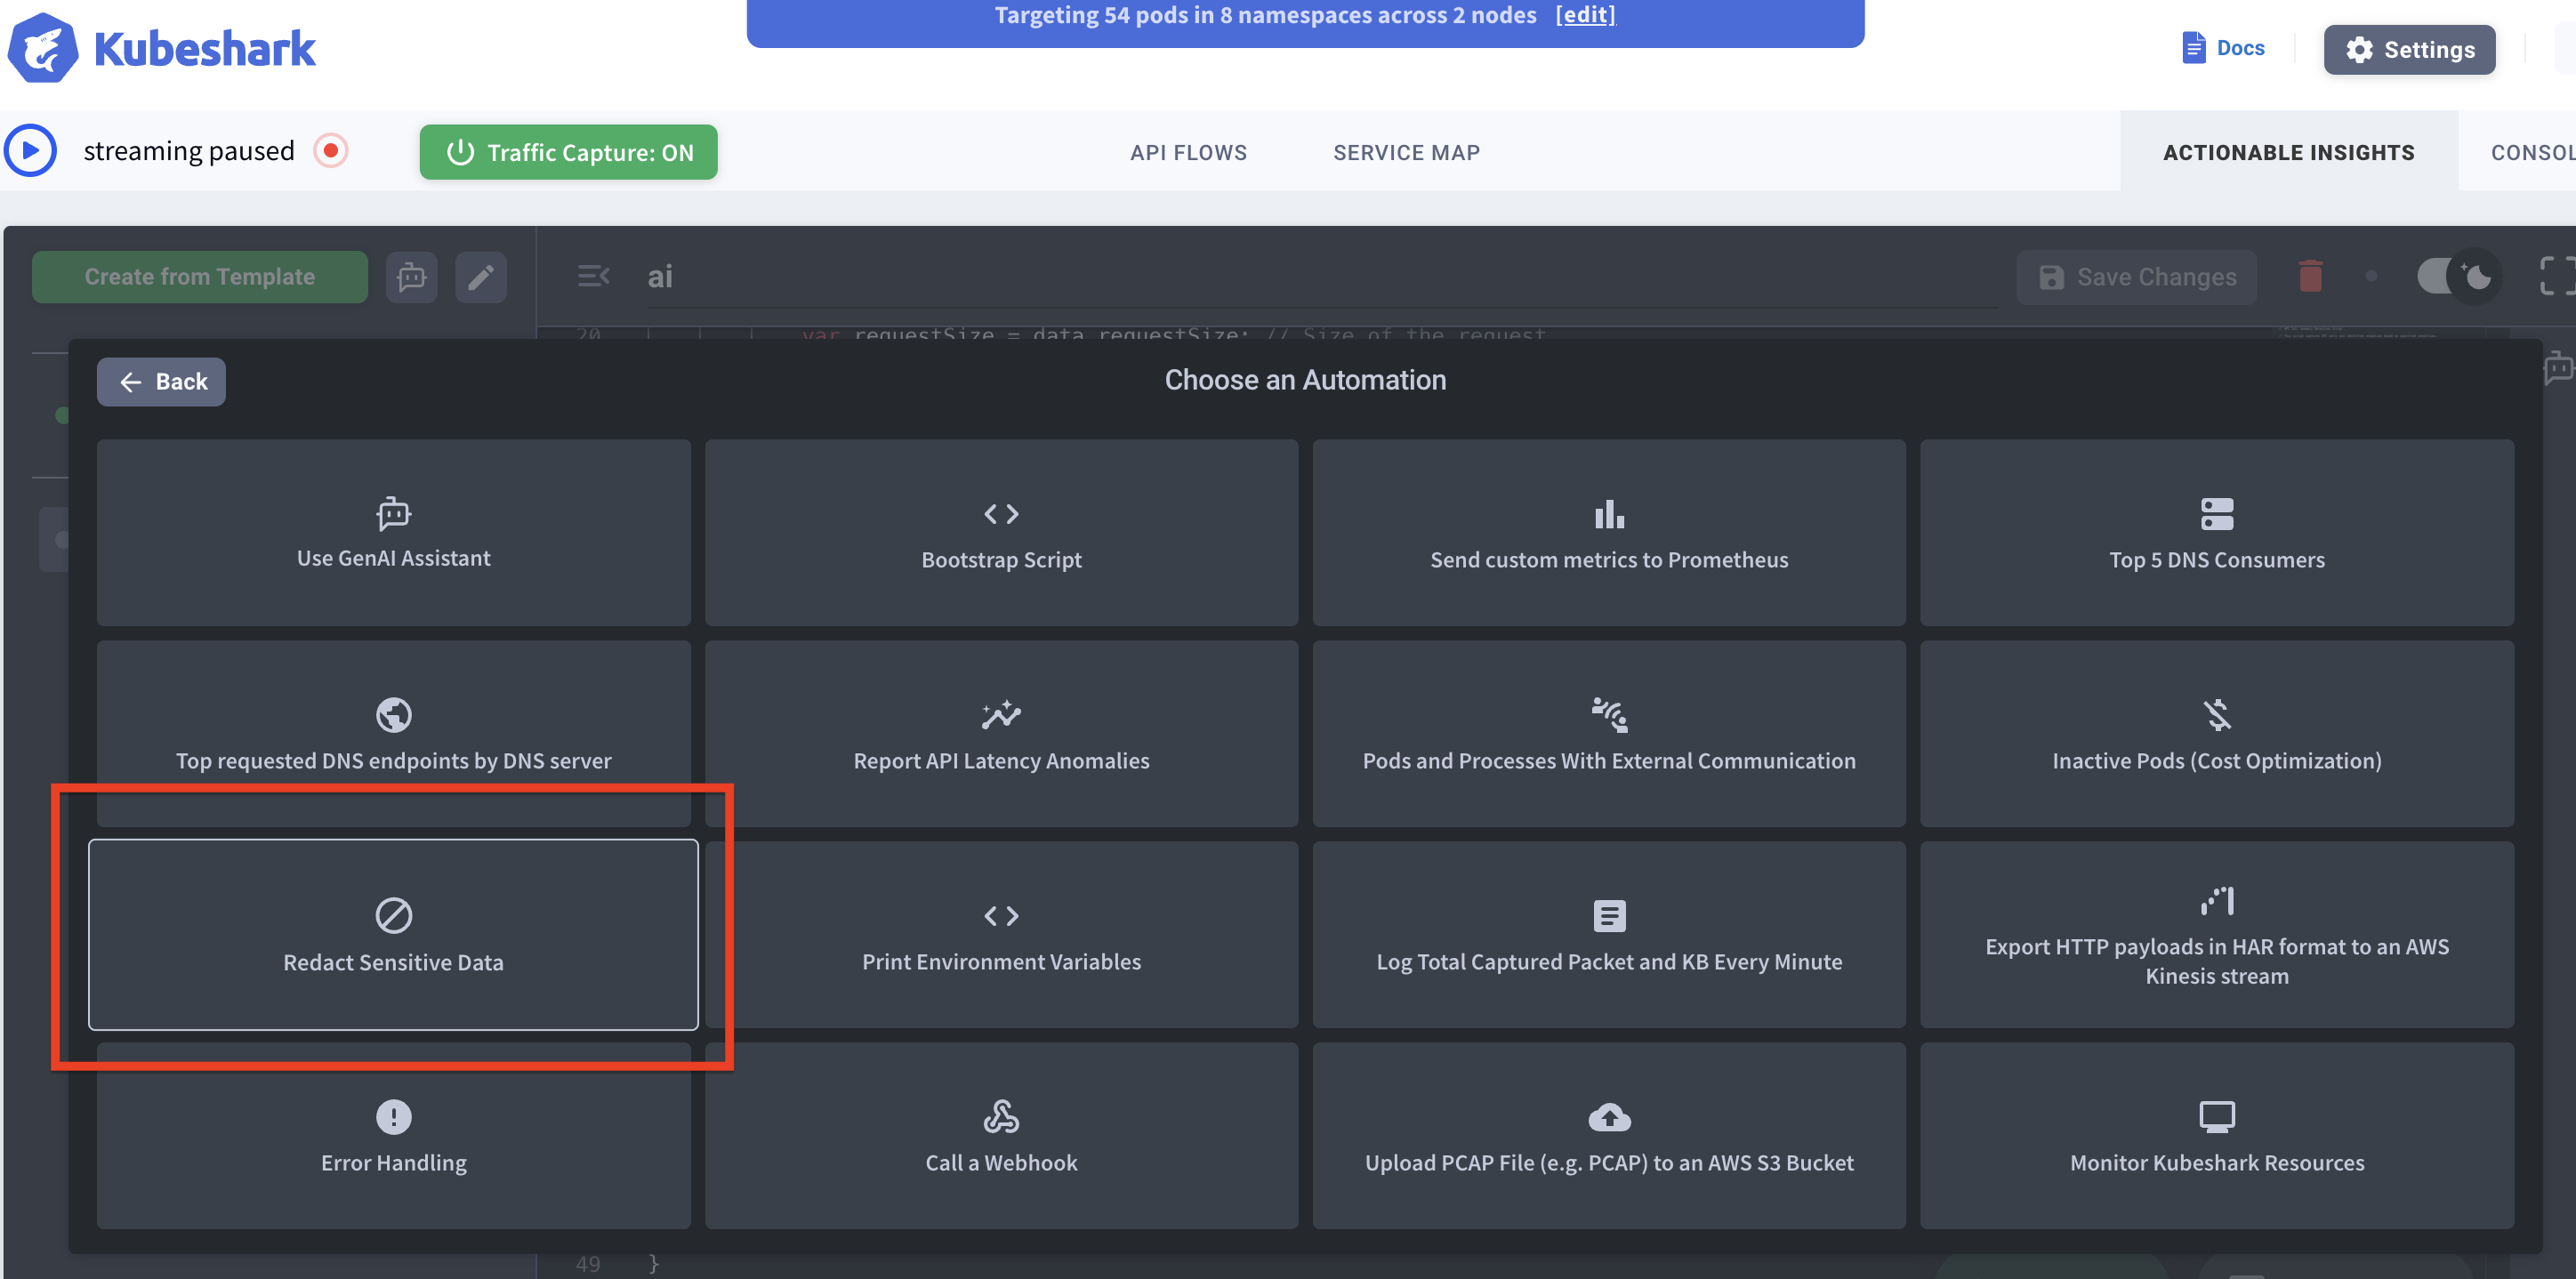Switch to the API FLOWS tab
Image resolution: width=2576 pixels, height=1279 pixels.
1189,152
